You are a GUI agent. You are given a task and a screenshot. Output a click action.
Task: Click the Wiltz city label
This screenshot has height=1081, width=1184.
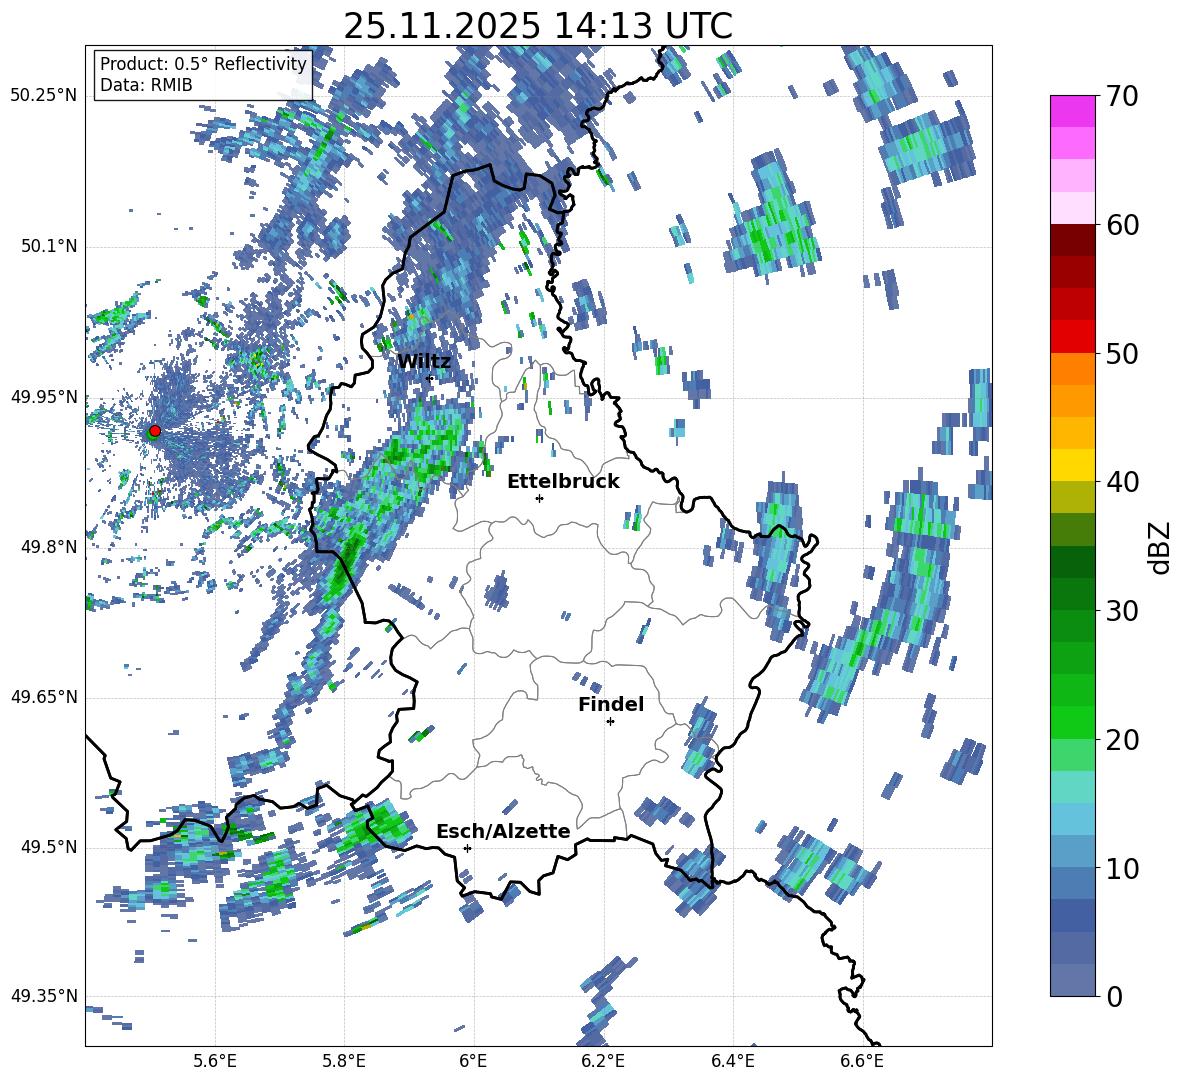click(x=424, y=361)
